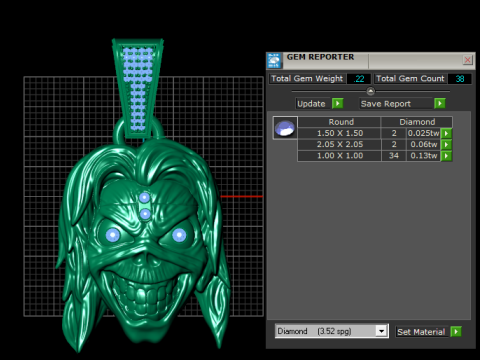This screenshot has width=480, height=360.
Task: Select the upper forehead gem on the model
Action: point(144,198)
